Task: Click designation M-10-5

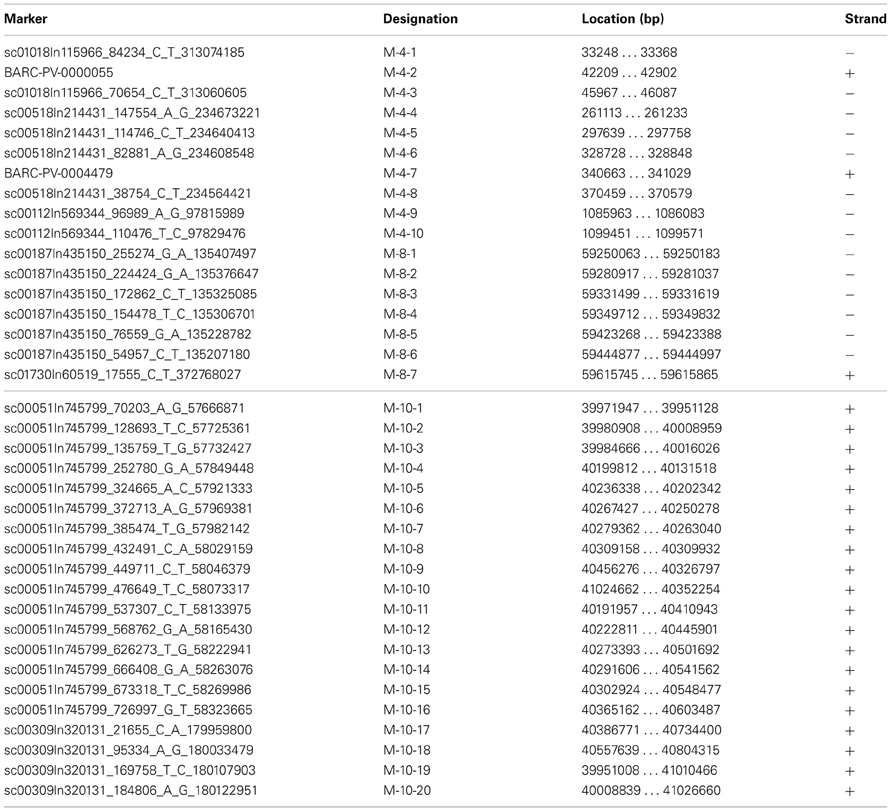Action: pyautogui.click(x=403, y=489)
